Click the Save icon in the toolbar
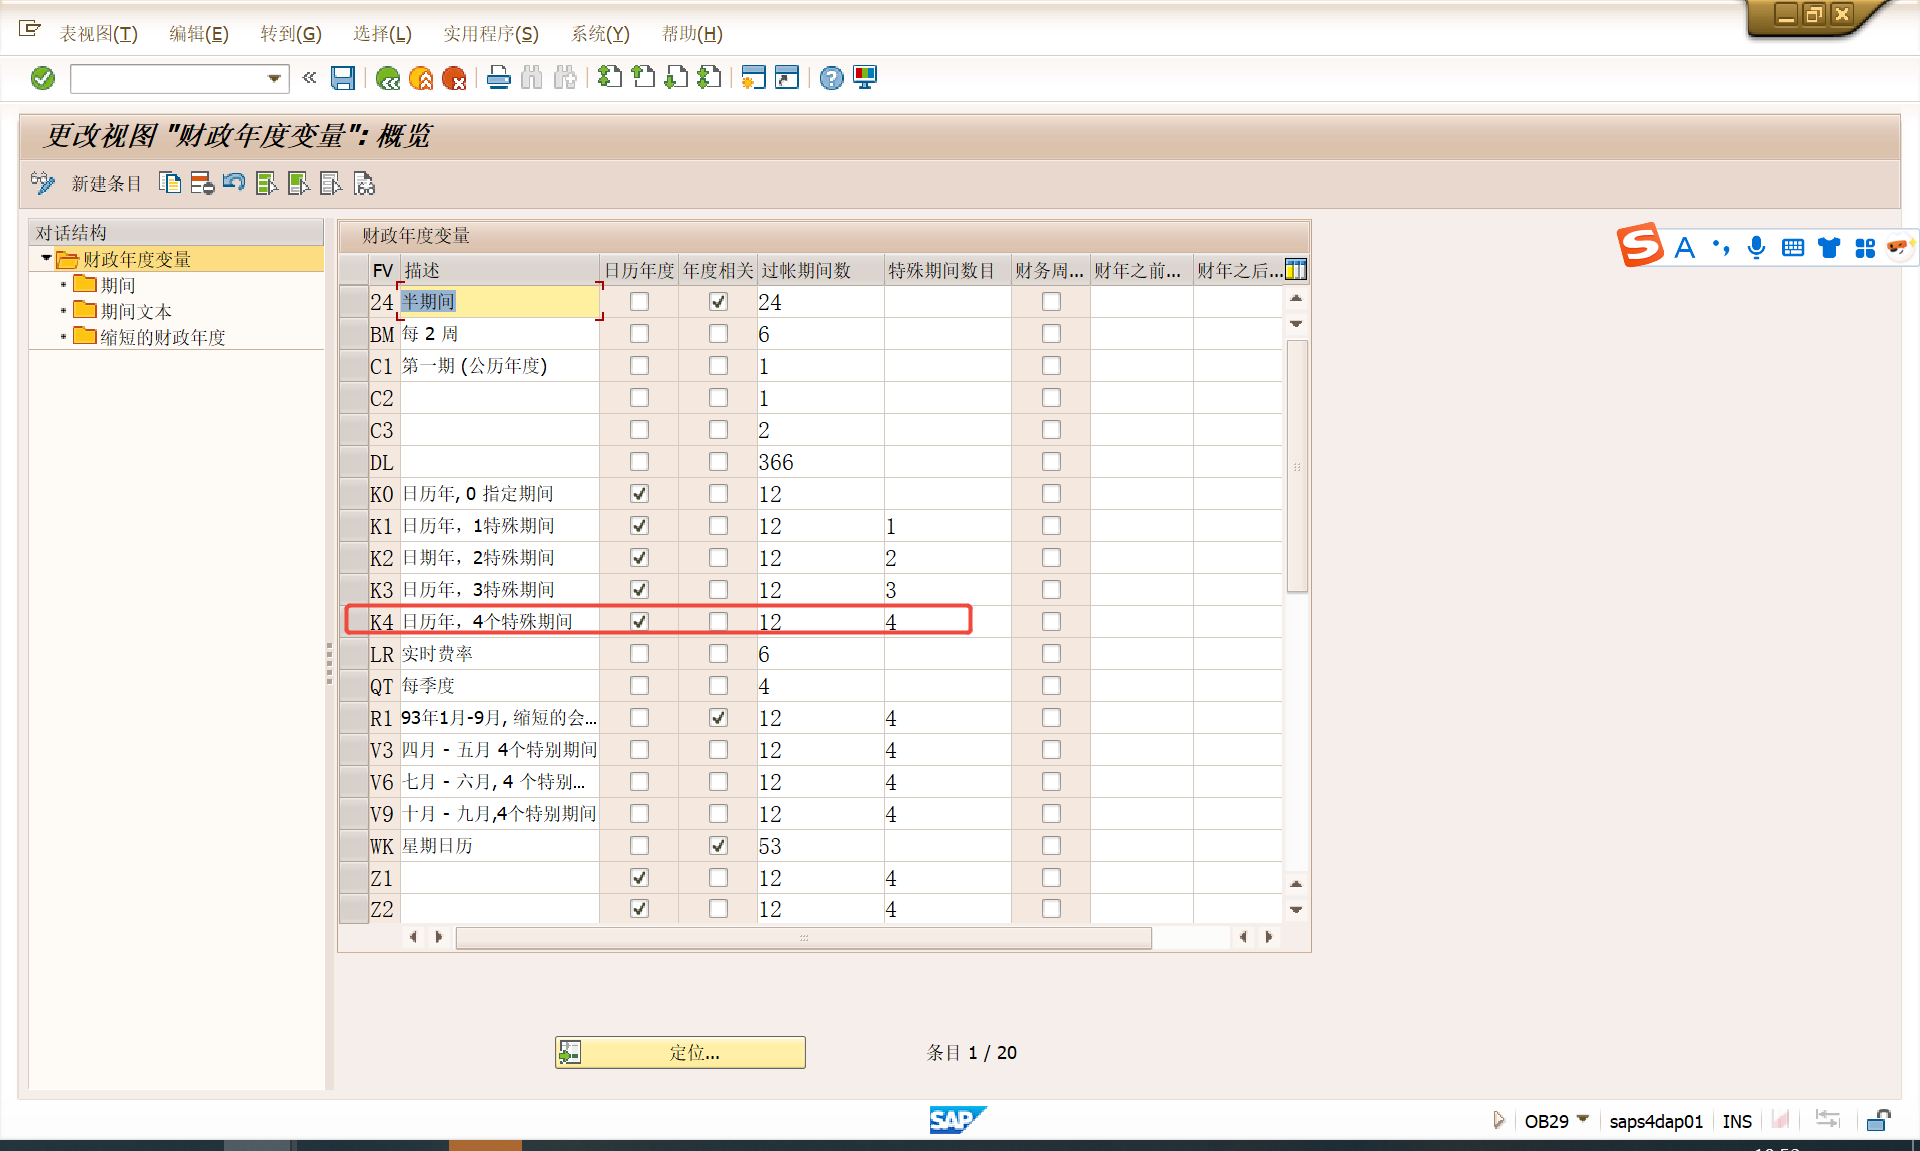Screen dimensions: 1920x1151 click(x=343, y=78)
